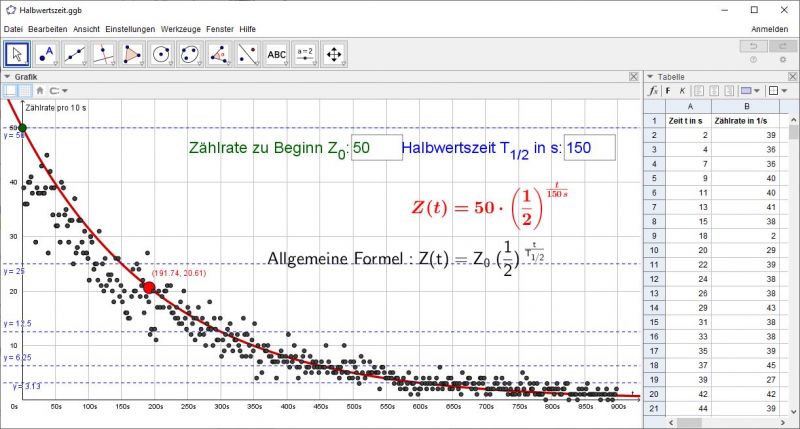The width and height of the screenshot is (800, 429).
Task: Open the Werkzeuge menu
Action: coord(181,29)
